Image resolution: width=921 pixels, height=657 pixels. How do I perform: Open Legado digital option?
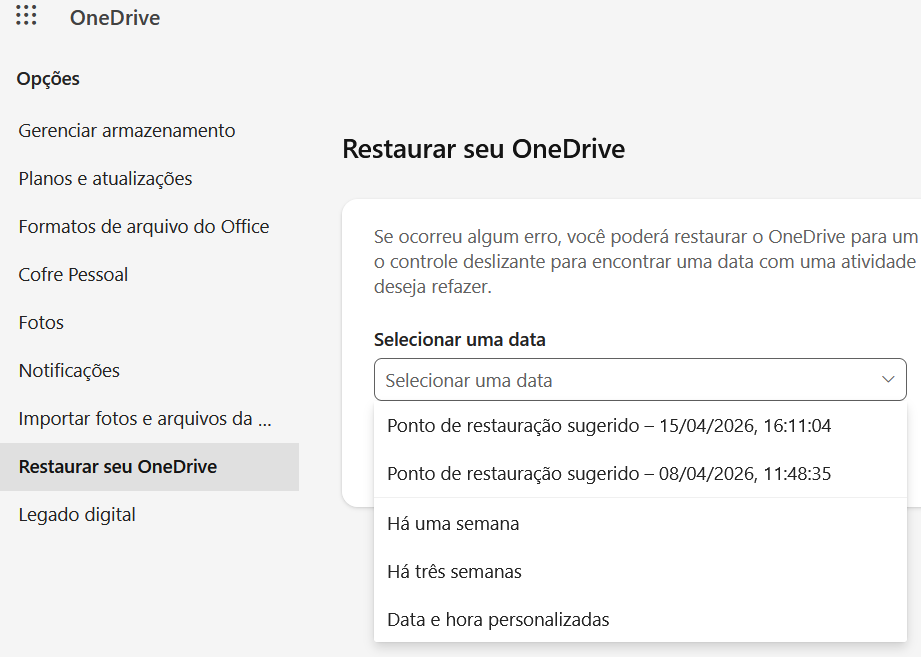78,515
